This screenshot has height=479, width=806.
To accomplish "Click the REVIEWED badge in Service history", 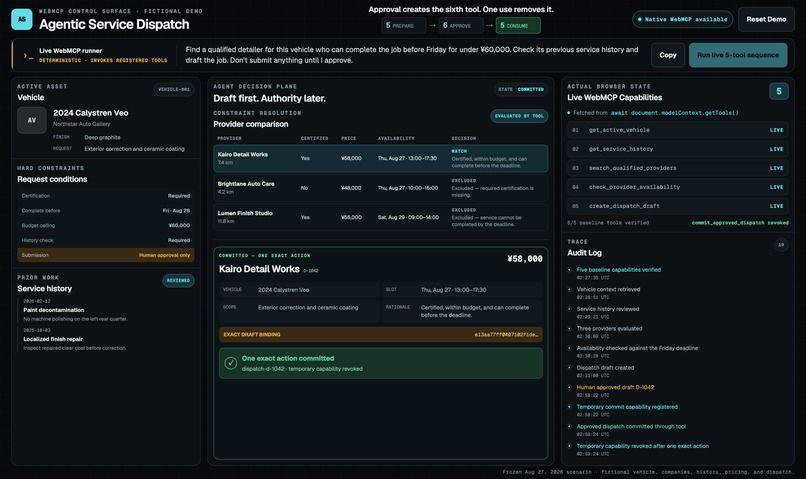I will coord(178,281).
